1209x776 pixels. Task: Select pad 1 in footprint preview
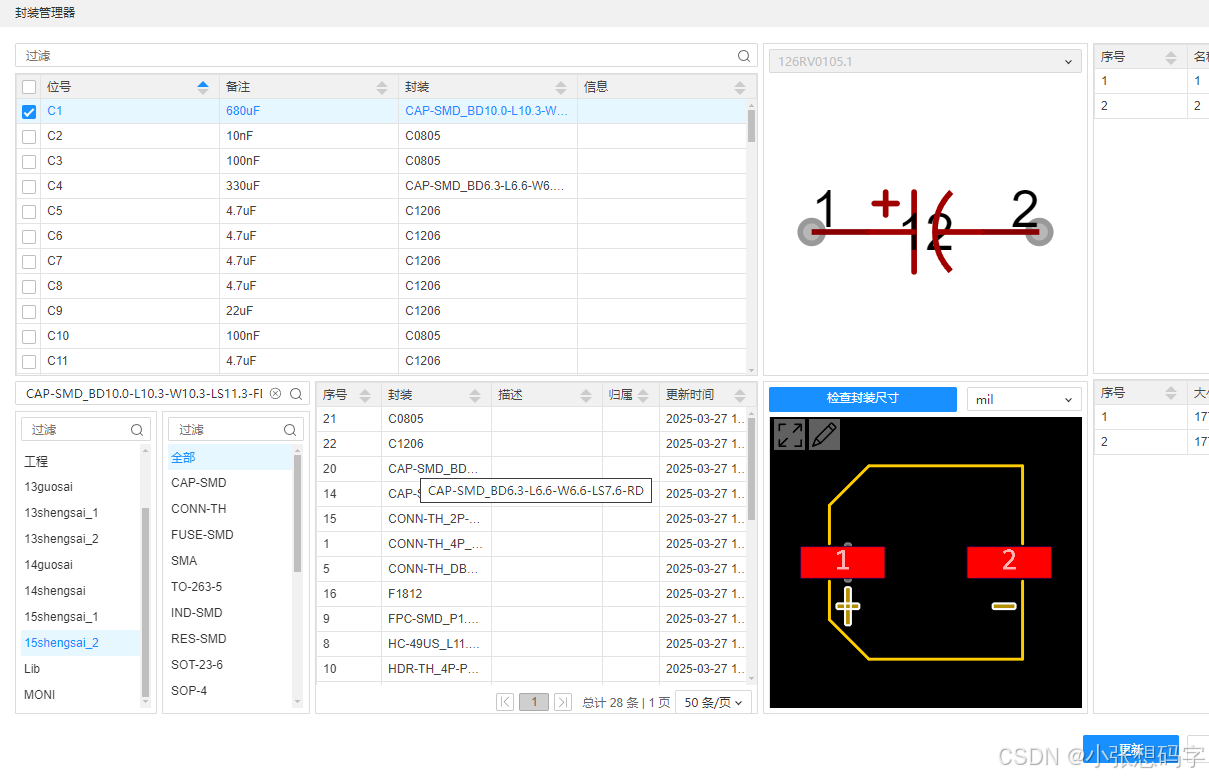842,562
